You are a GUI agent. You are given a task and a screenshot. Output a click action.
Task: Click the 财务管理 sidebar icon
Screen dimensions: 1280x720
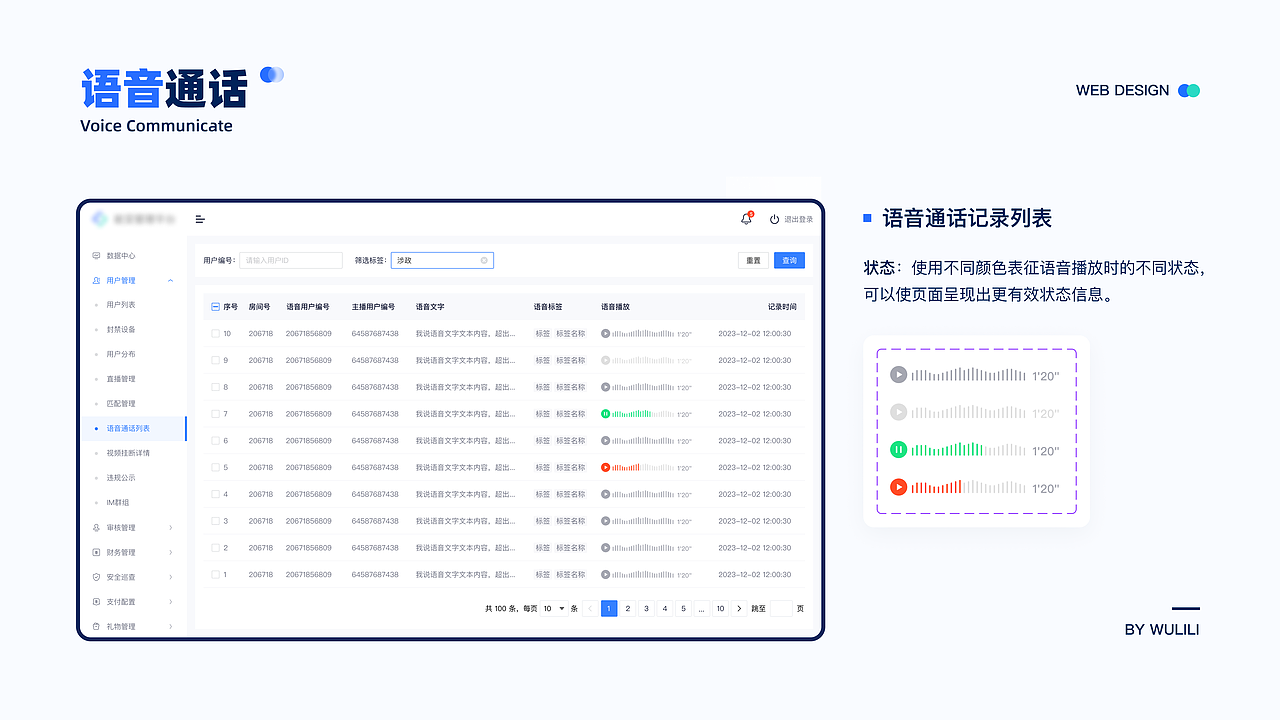point(96,552)
